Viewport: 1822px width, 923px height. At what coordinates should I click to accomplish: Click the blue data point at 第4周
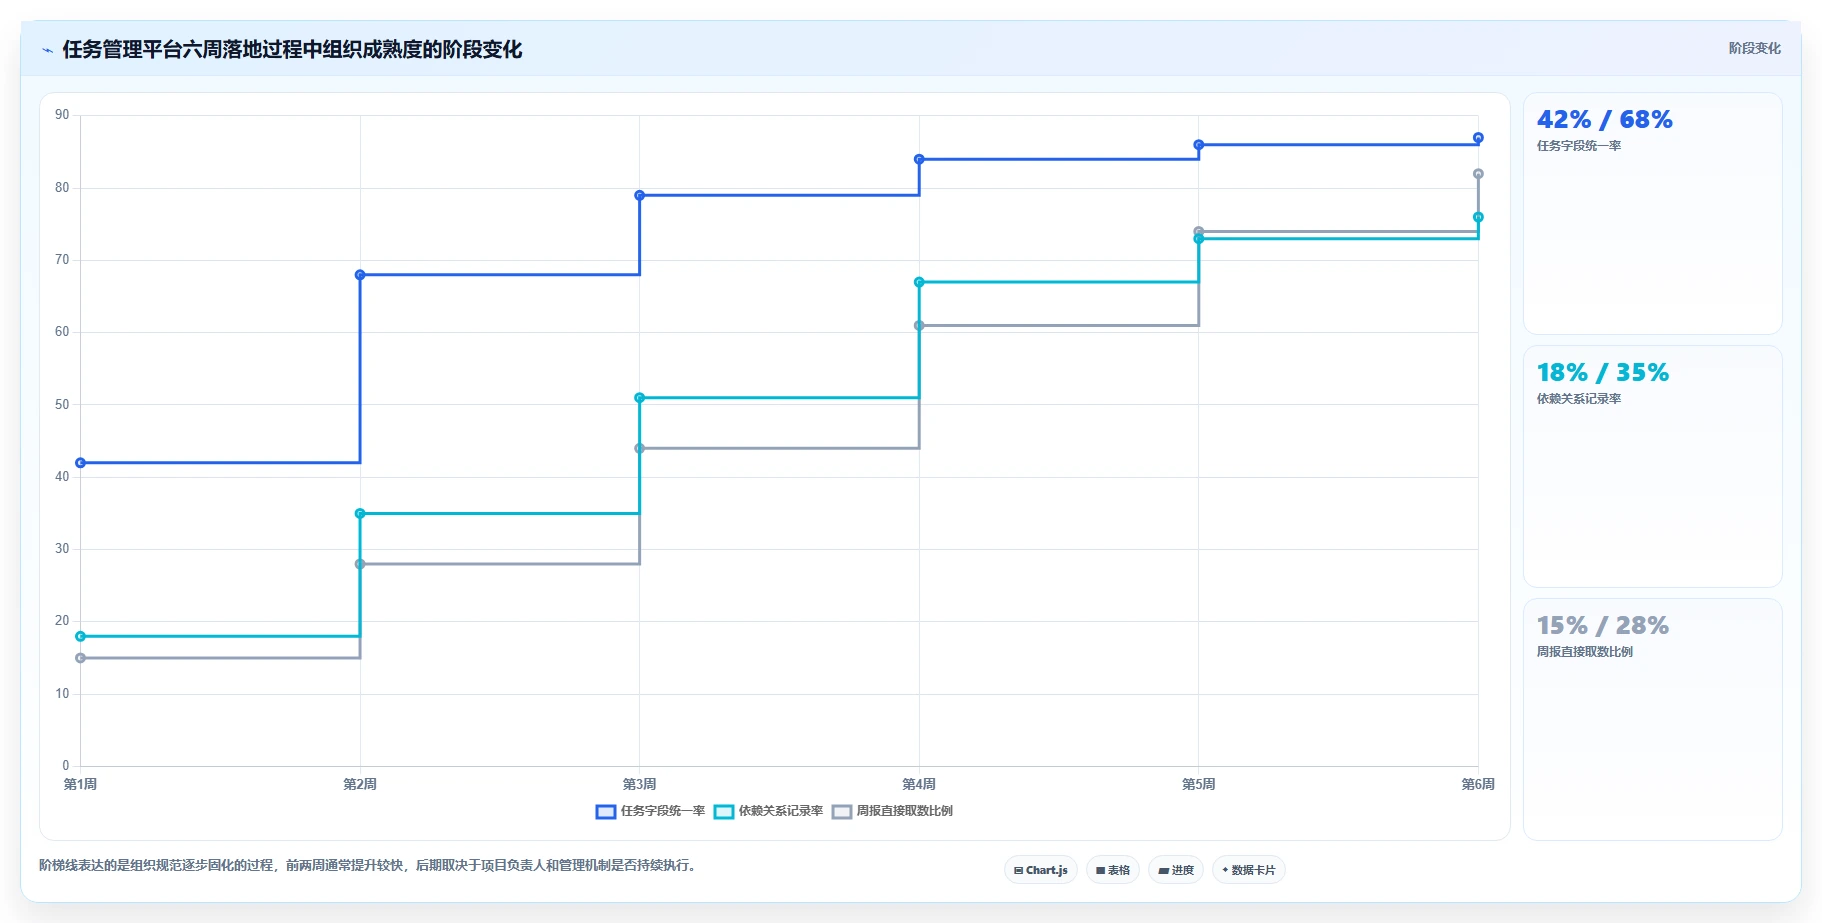point(919,159)
